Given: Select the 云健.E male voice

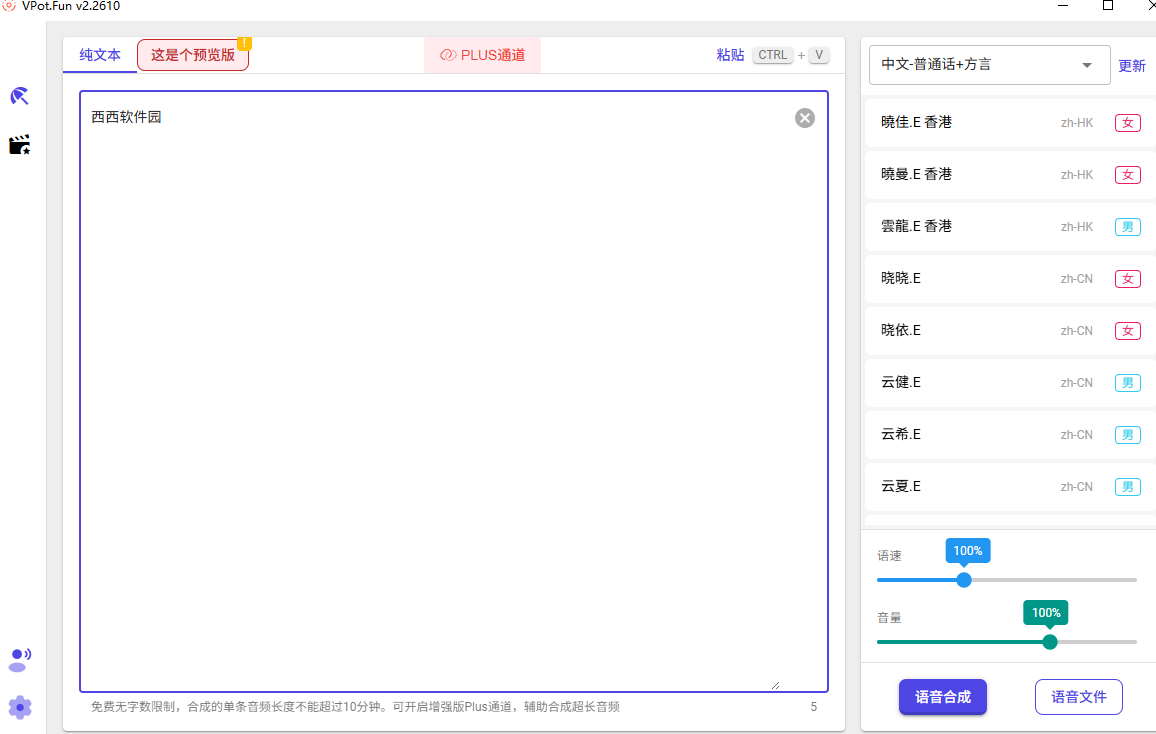Looking at the screenshot, I should [x=1009, y=382].
